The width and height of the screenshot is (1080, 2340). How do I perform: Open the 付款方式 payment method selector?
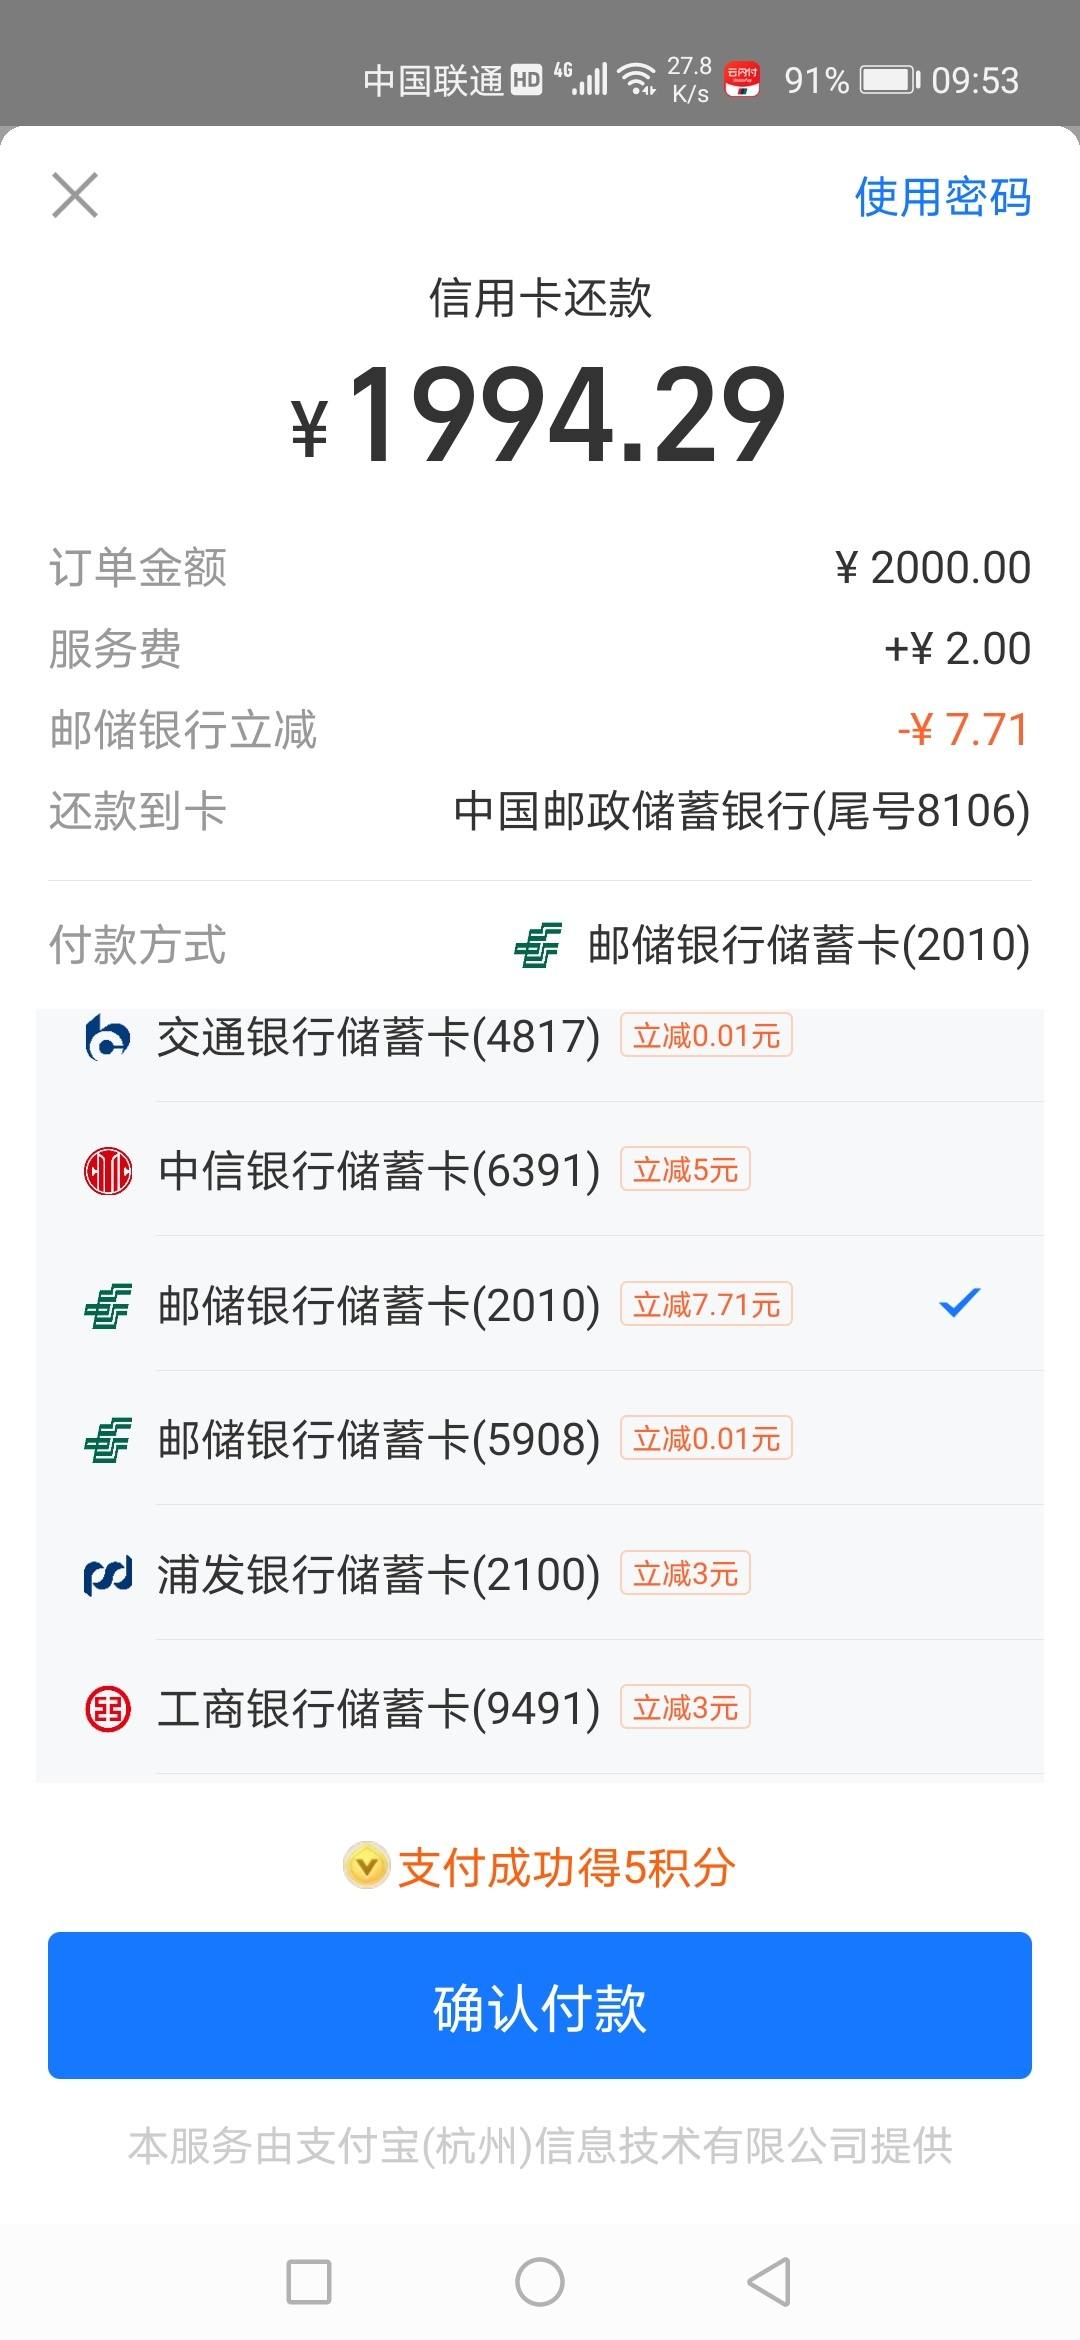tap(540, 945)
